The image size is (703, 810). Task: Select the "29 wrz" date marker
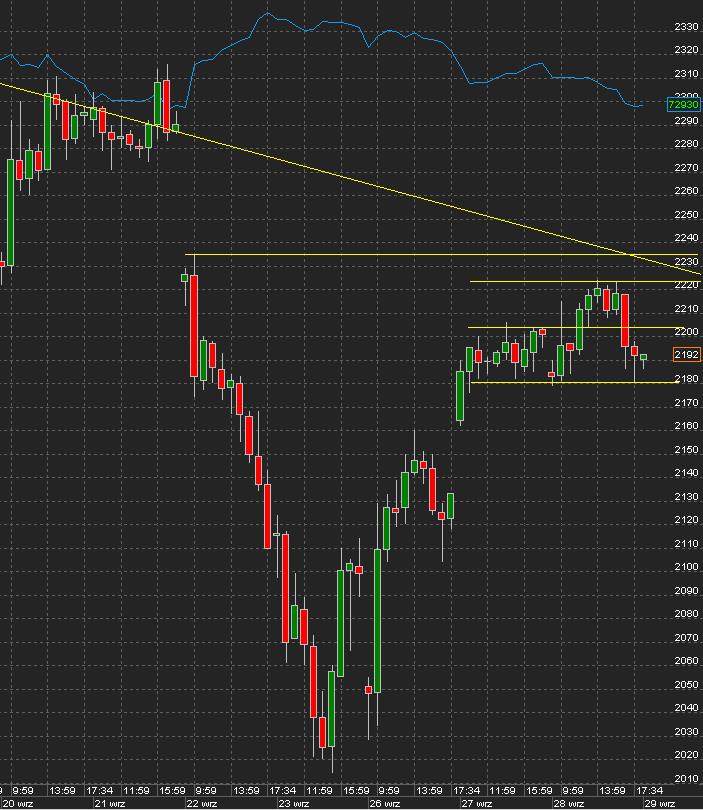point(660,803)
